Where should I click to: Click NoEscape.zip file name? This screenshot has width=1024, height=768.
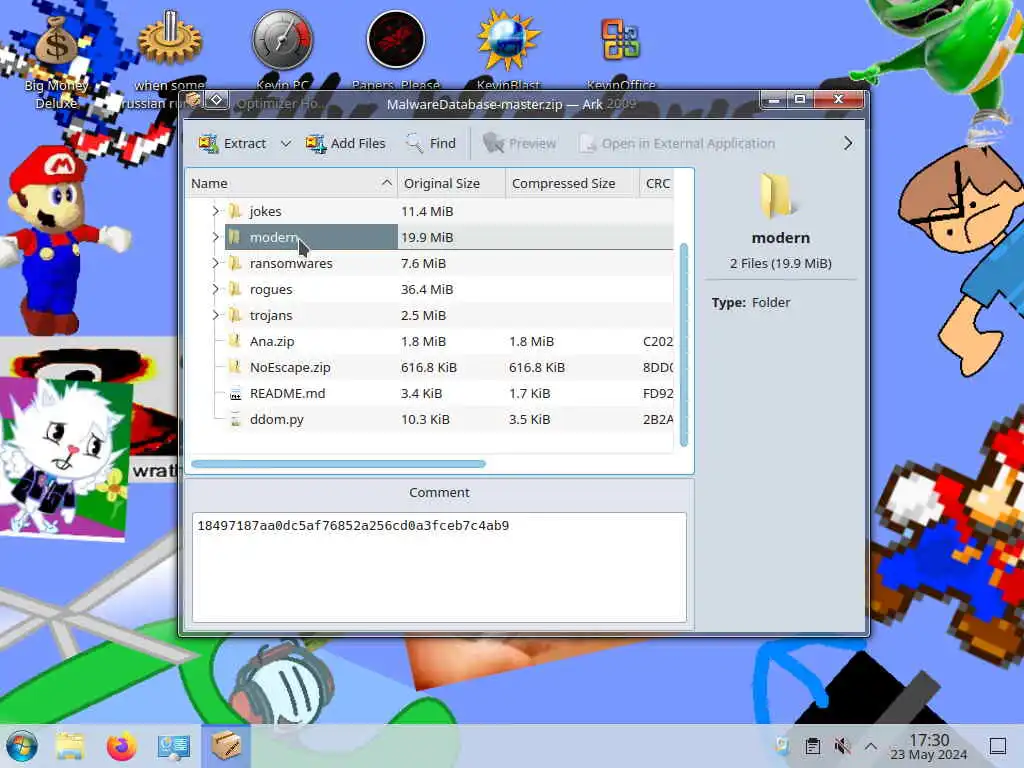point(290,367)
